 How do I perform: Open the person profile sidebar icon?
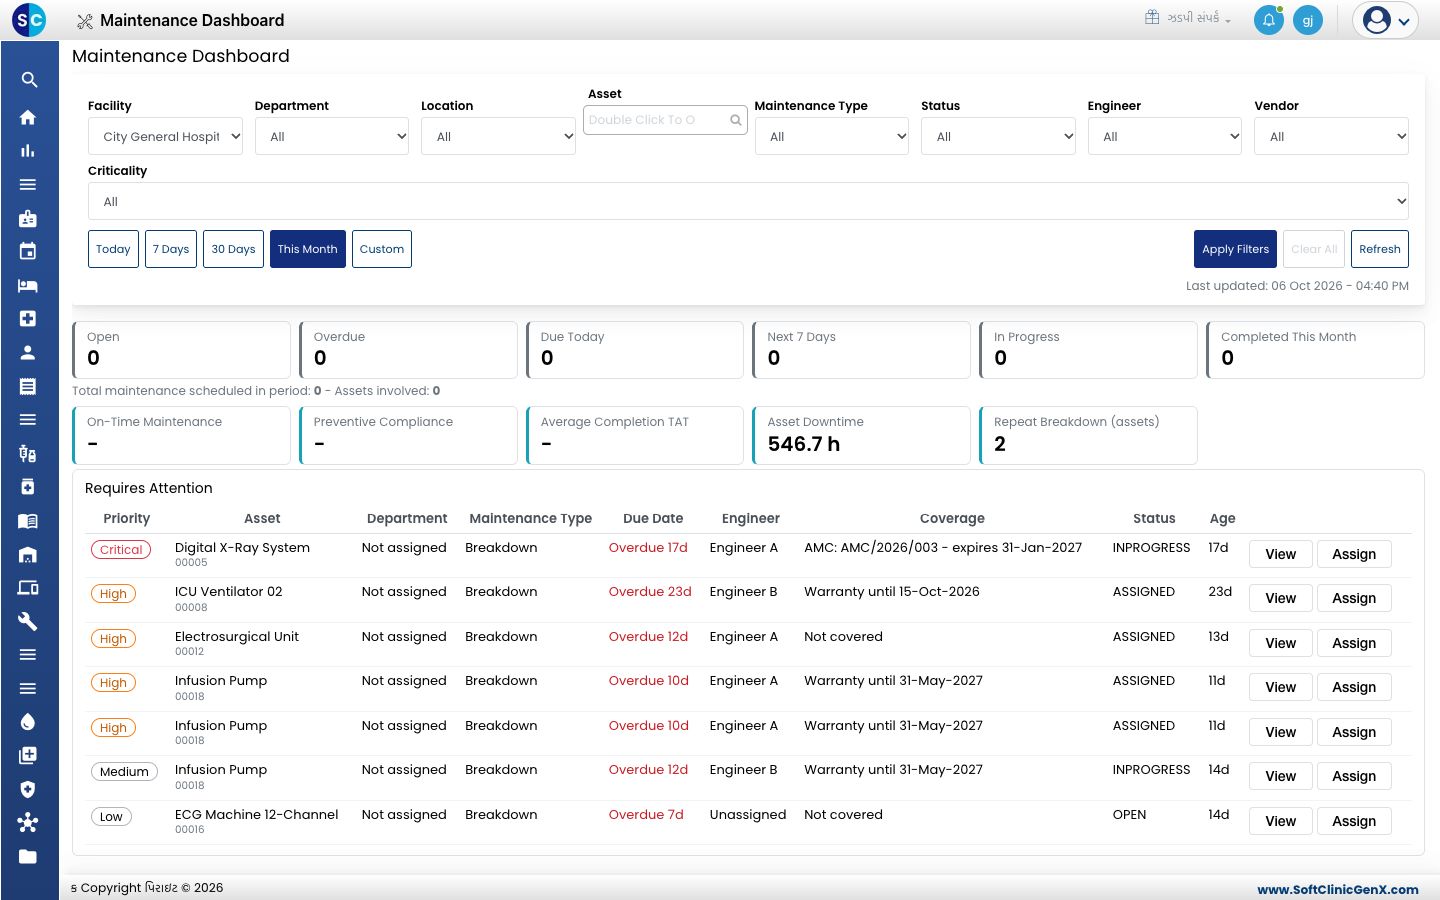[x=28, y=352]
